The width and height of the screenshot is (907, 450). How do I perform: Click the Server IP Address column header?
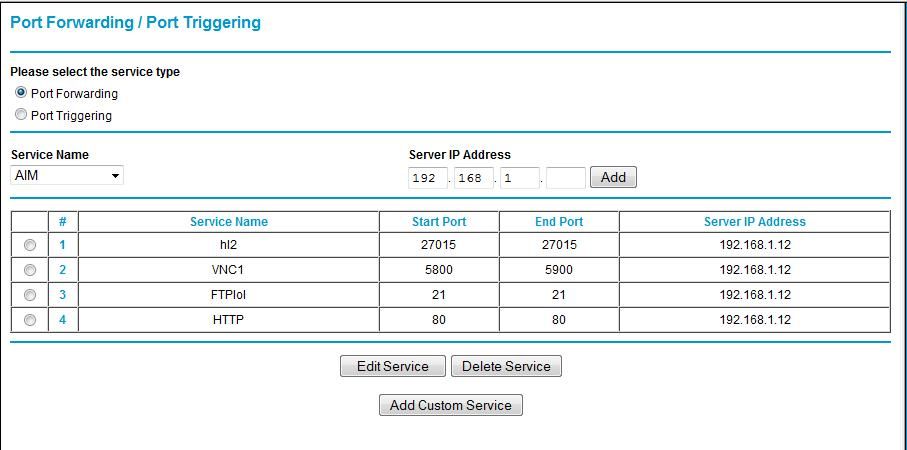754,222
